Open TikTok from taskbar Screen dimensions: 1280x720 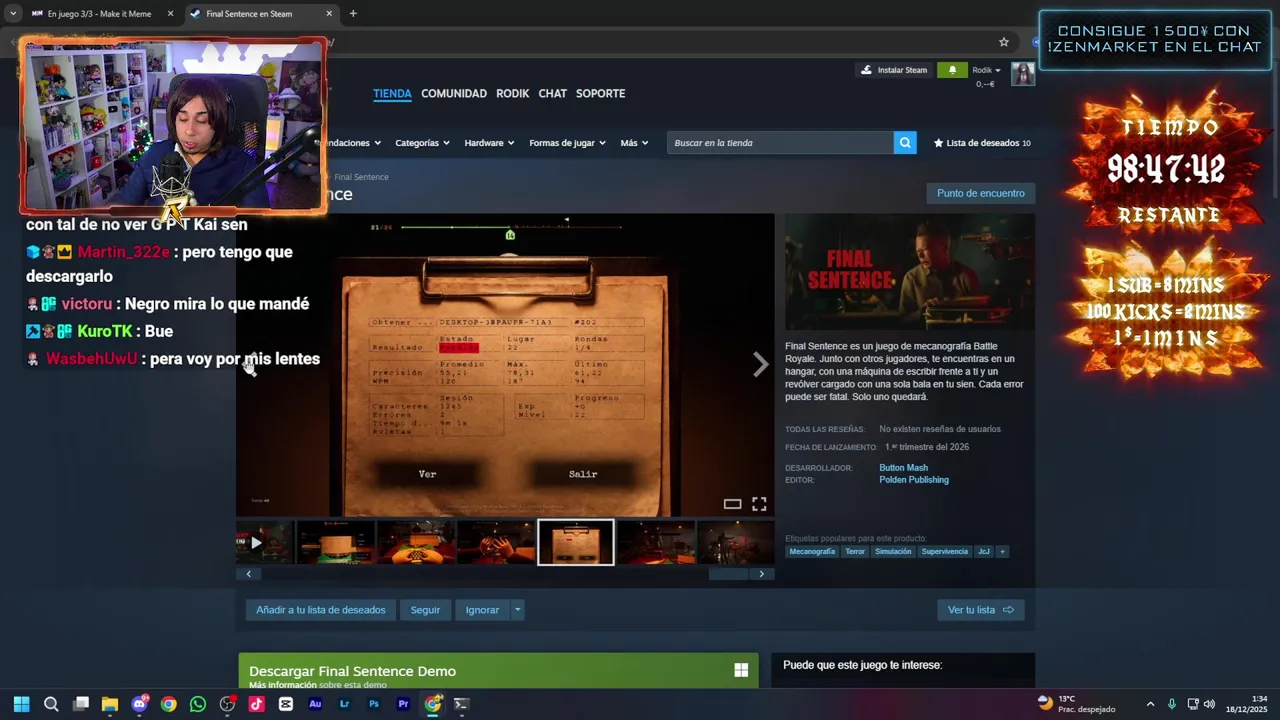(x=256, y=704)
